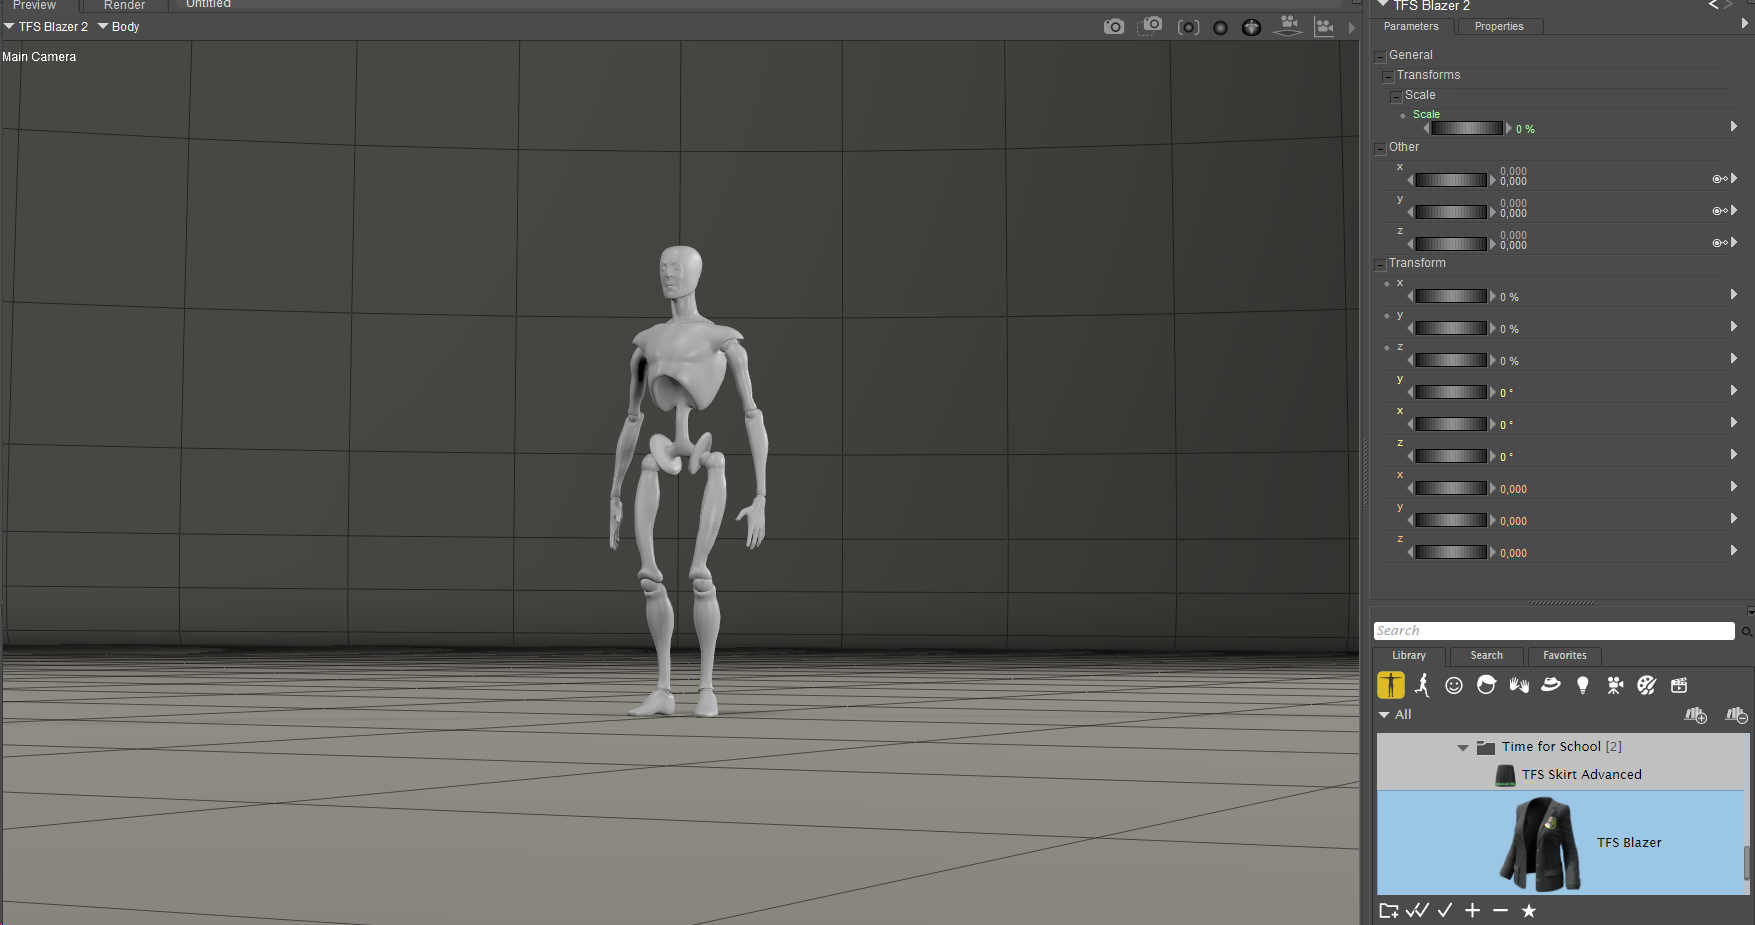Open the Lights bulb category
This screenshot has height=925, width=1755.
pos(1582,685)
